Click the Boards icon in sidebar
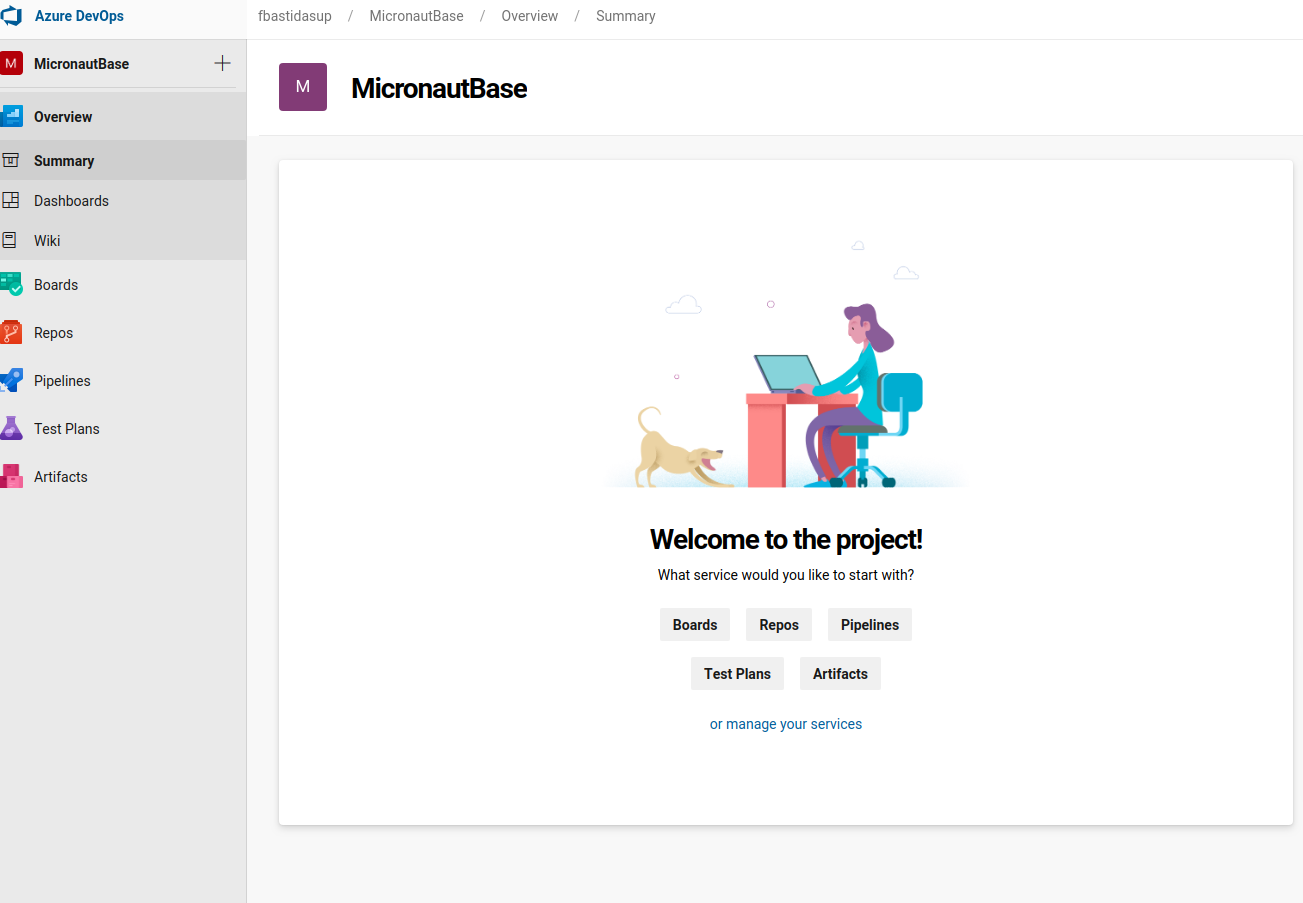The image size is (1303, 903). click(x=11, y=284)
